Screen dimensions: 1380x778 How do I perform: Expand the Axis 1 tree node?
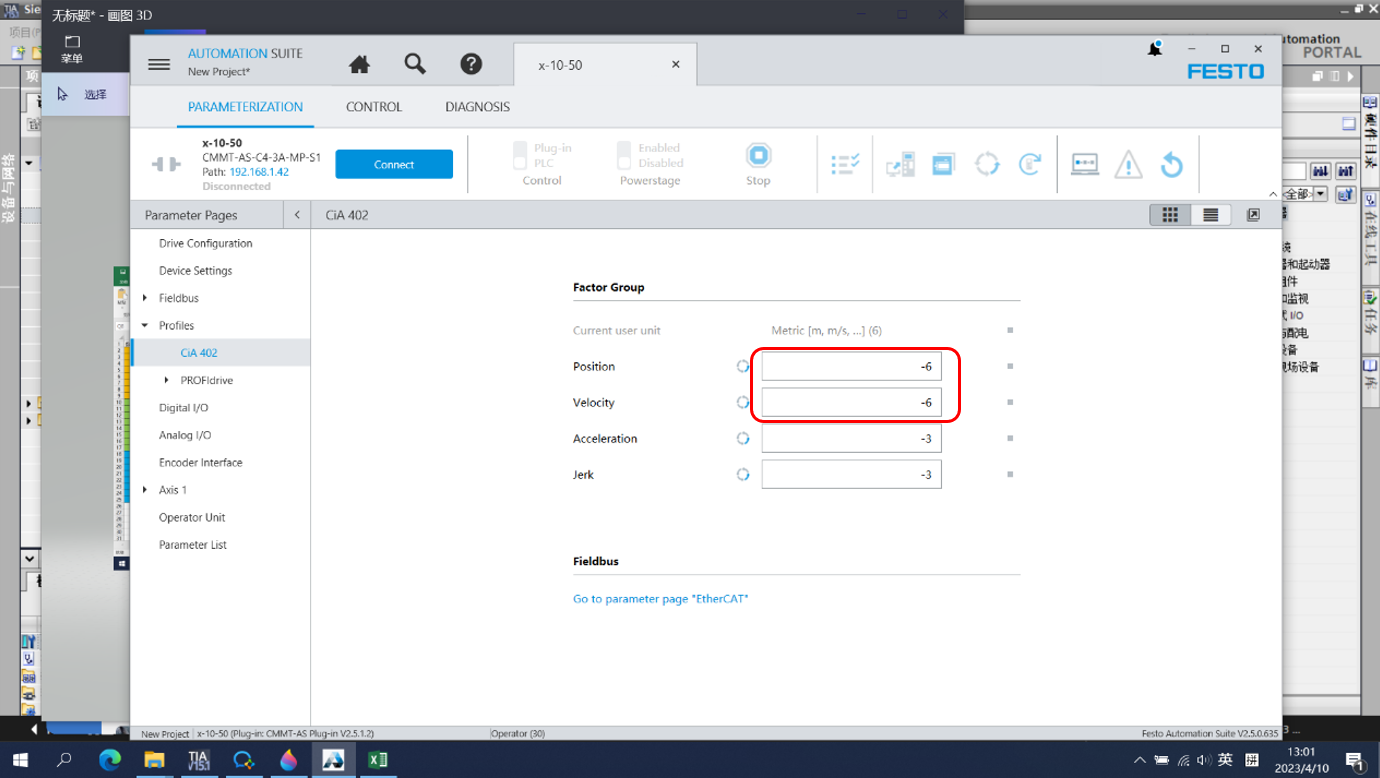click(x=146, y=490)
